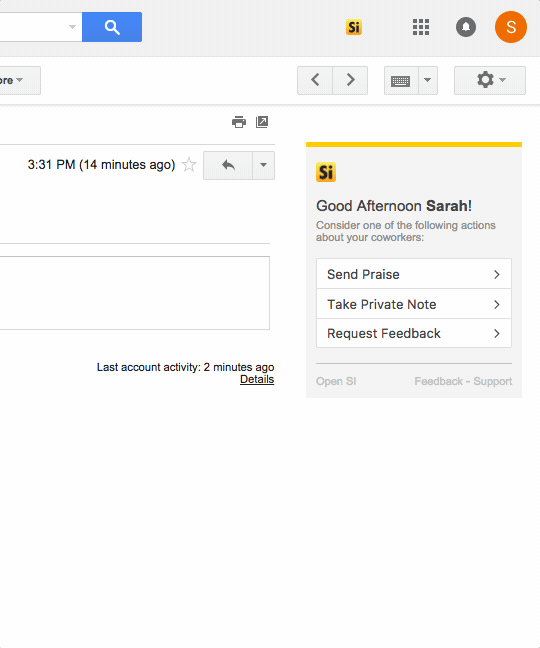Expand the search options dropdown arrow
This screenshot has height=648, width=540.
[72, 27]
